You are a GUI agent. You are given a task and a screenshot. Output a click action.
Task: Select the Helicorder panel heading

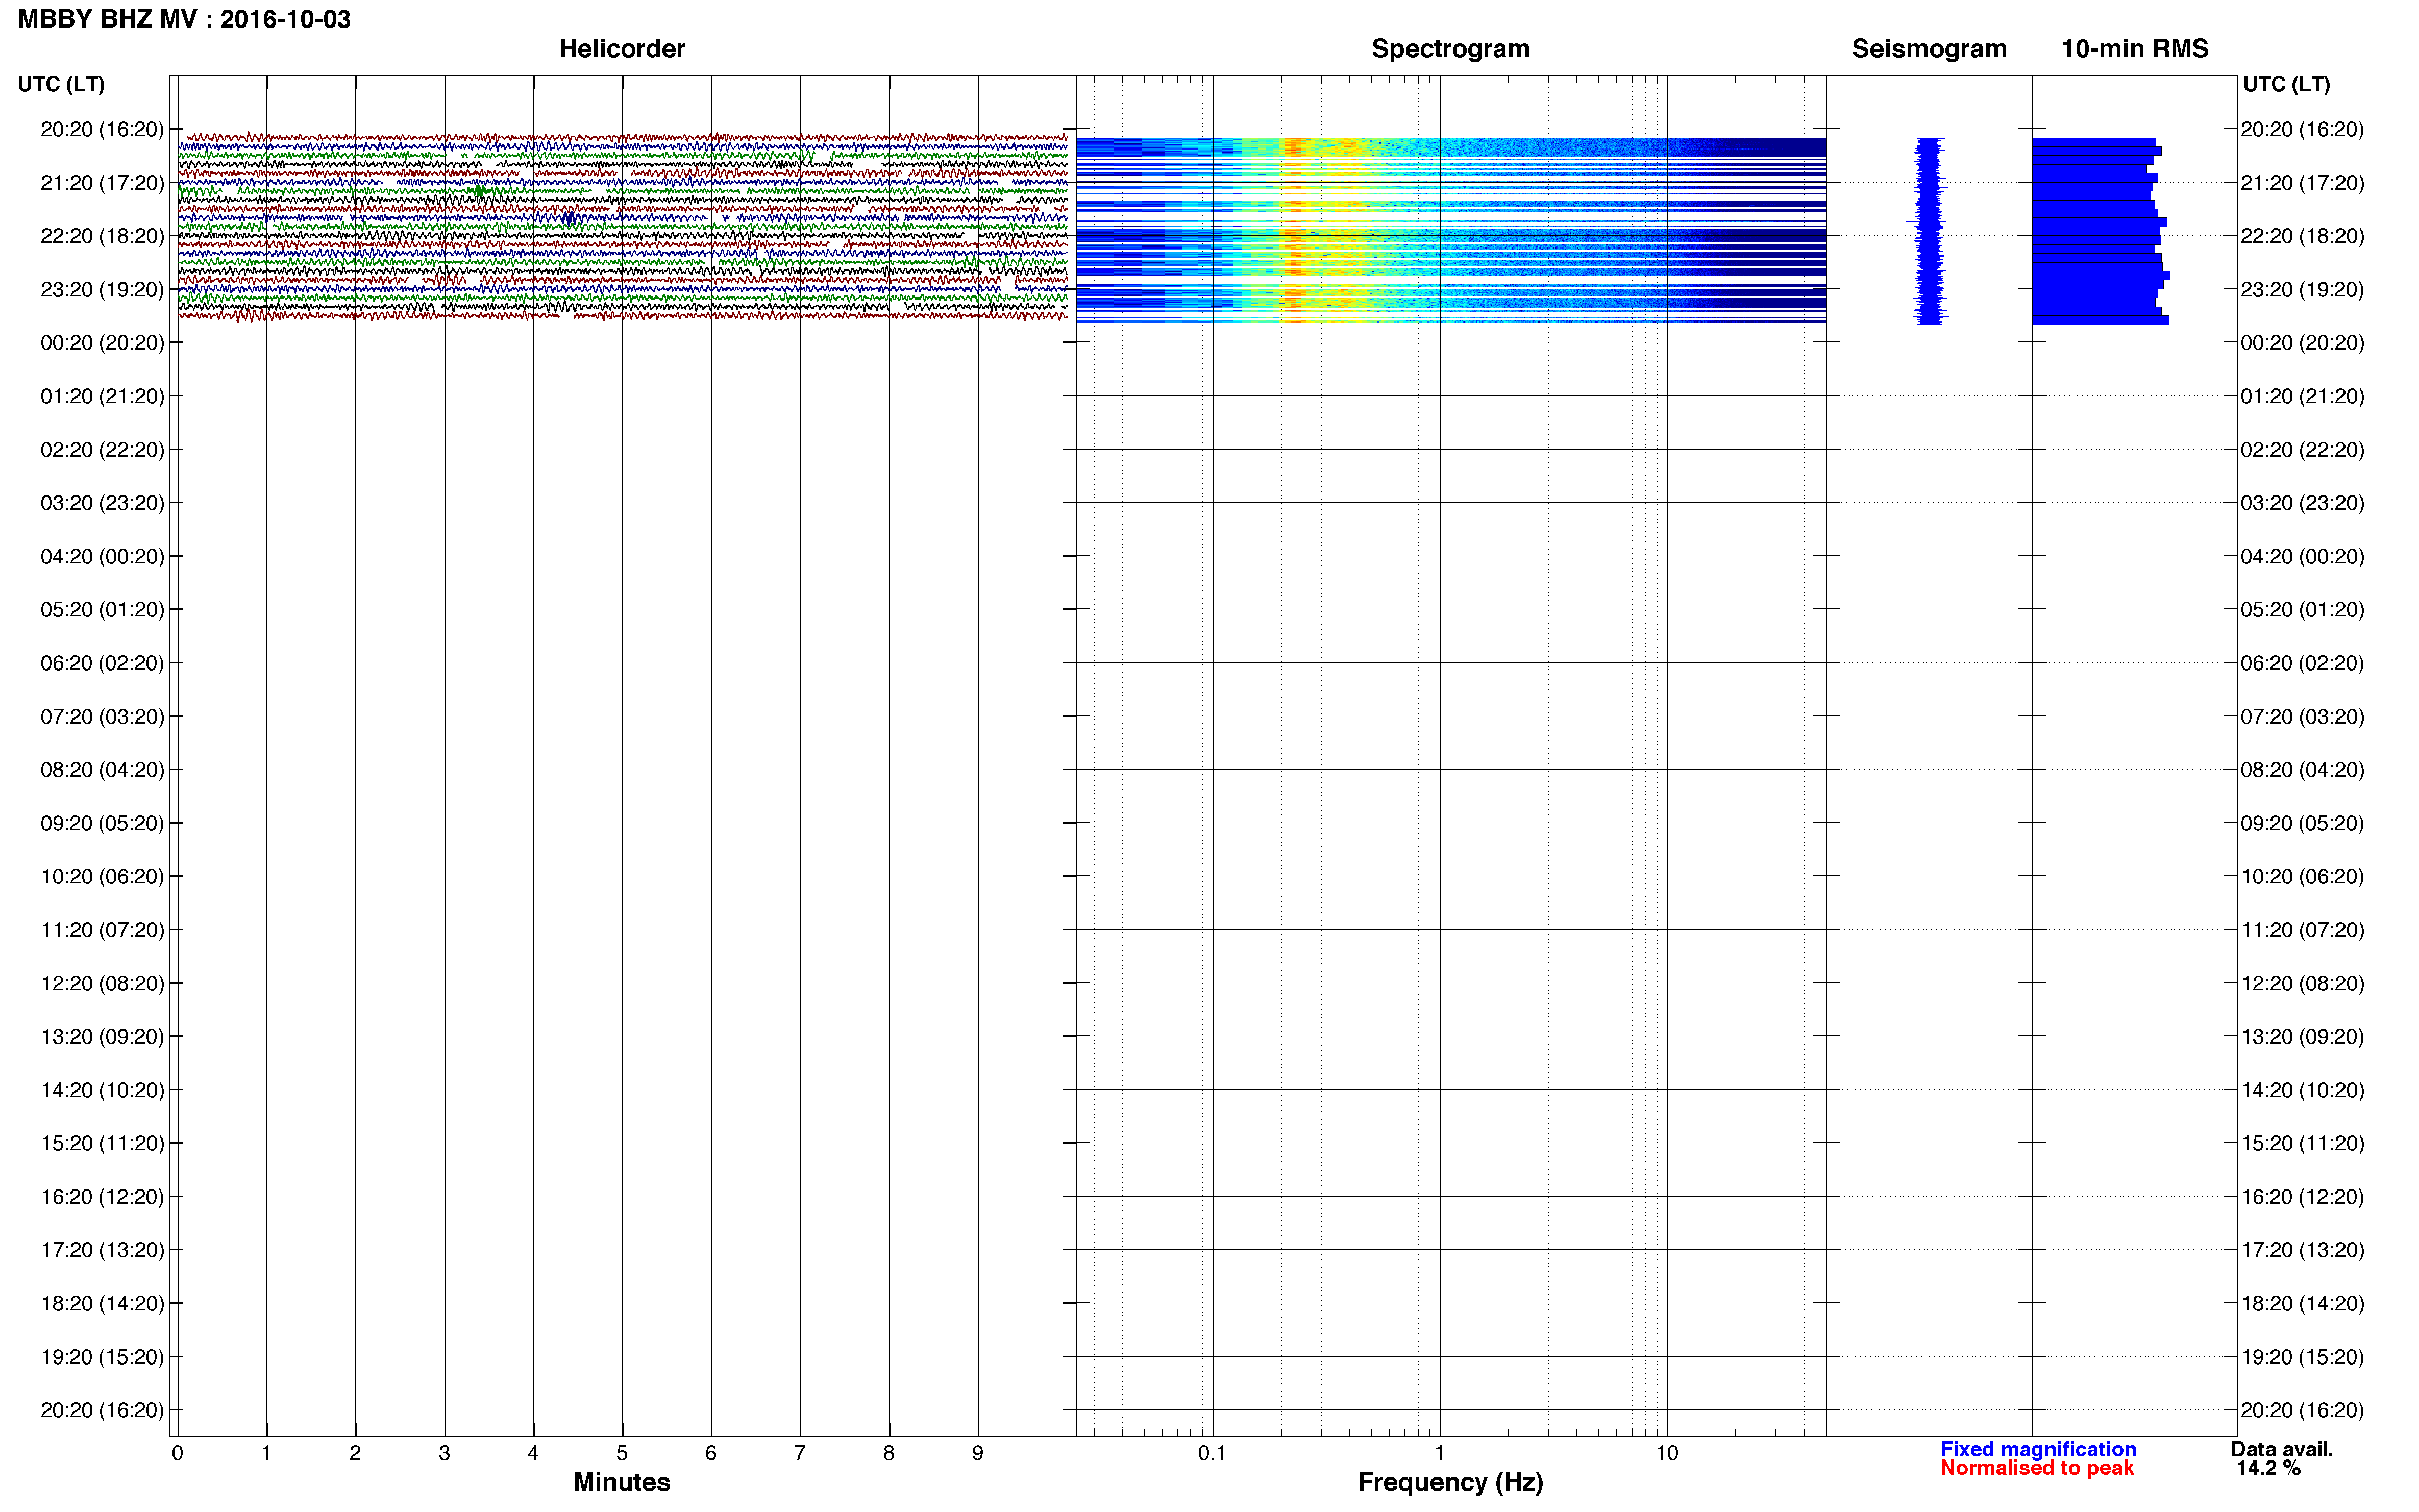click(x=622, y=48)
